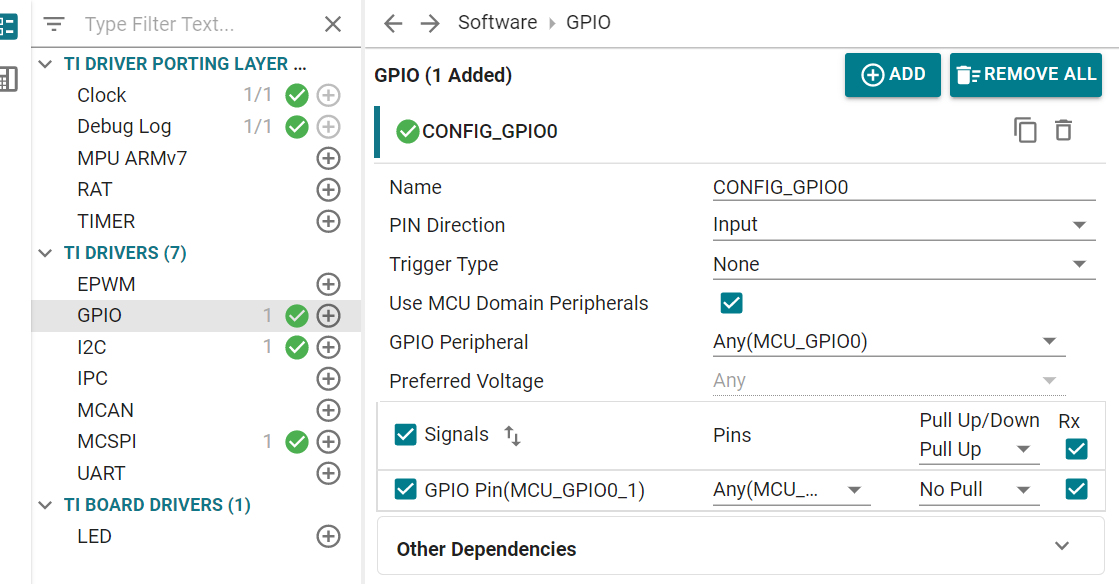This screenshot has width=1119, height=584.
Task: Add a UART instance via the plus icon
Action: pos(328,473)
